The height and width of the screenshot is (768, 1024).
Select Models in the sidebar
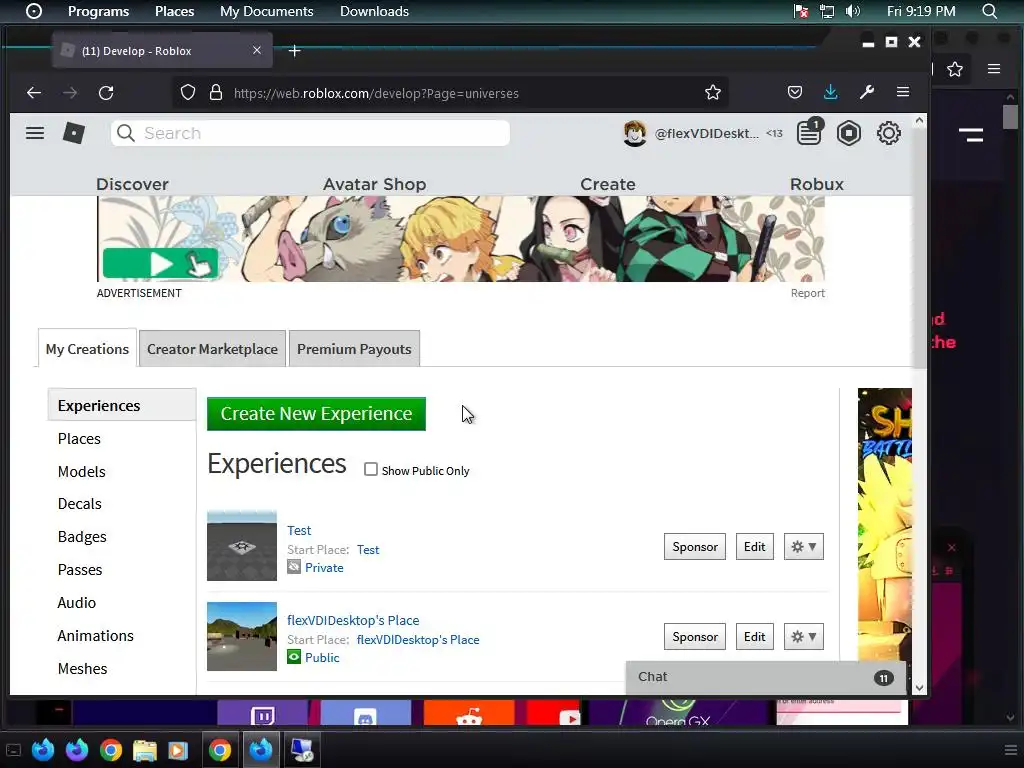82,472
